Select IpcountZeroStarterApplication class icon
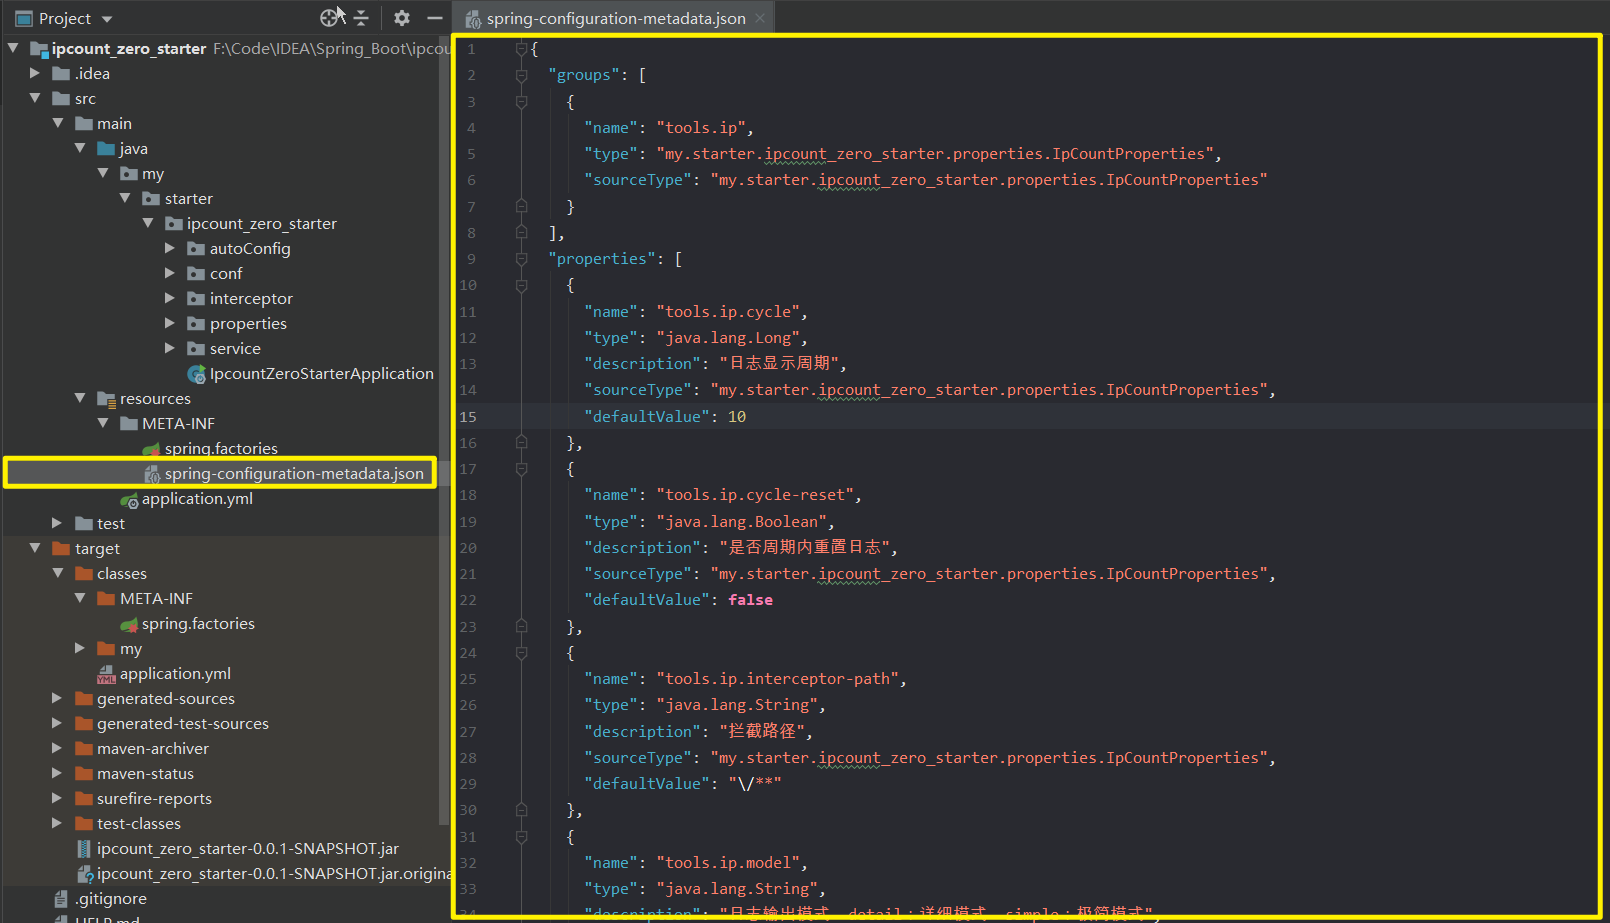 pos(197,373)
